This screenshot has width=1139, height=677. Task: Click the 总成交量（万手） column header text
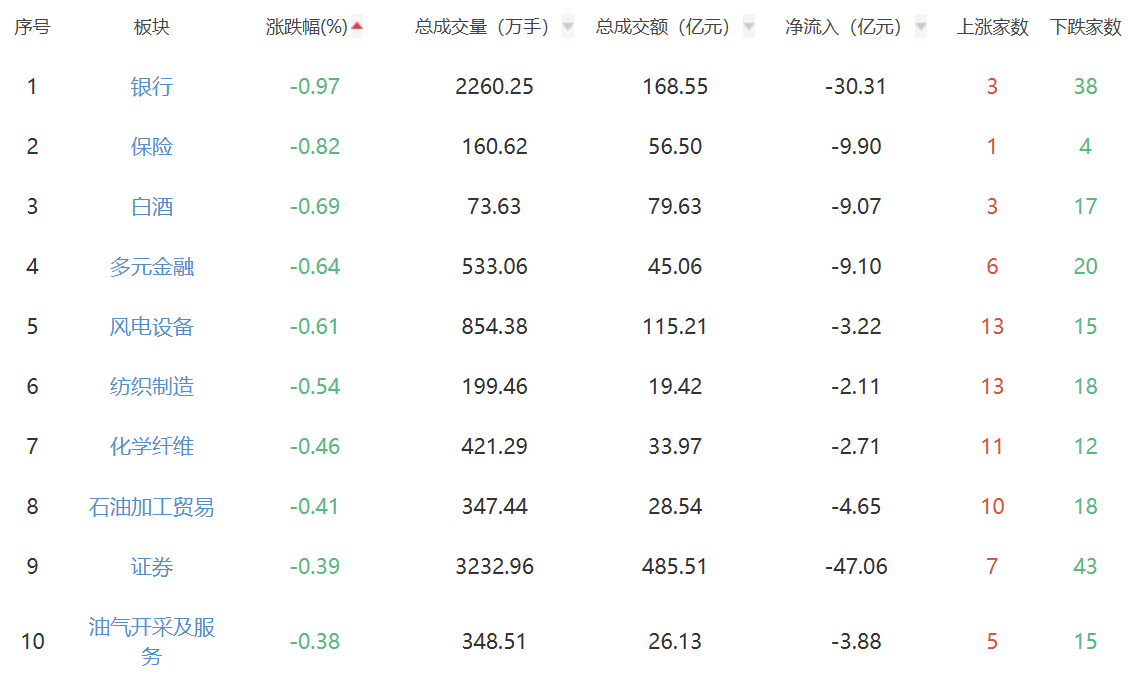(x=482, y=27)
